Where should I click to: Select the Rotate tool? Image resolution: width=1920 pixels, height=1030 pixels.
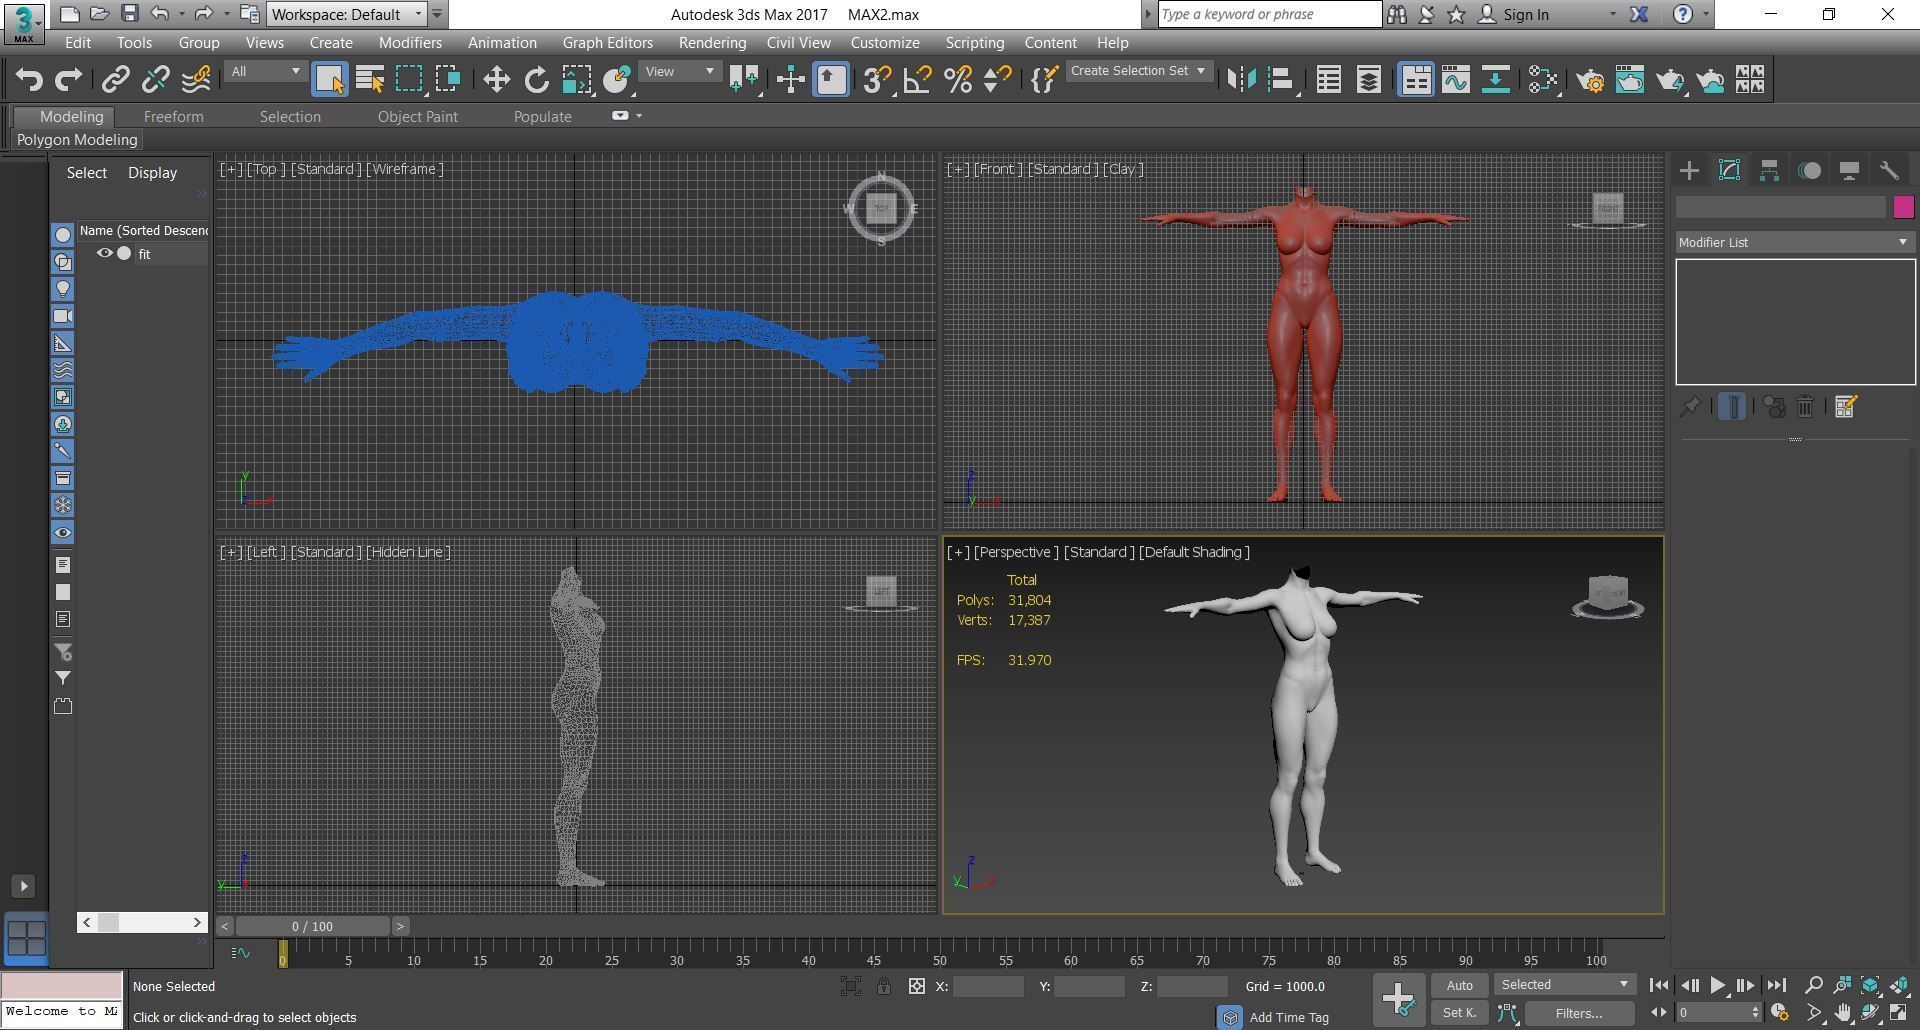point(536,79)
